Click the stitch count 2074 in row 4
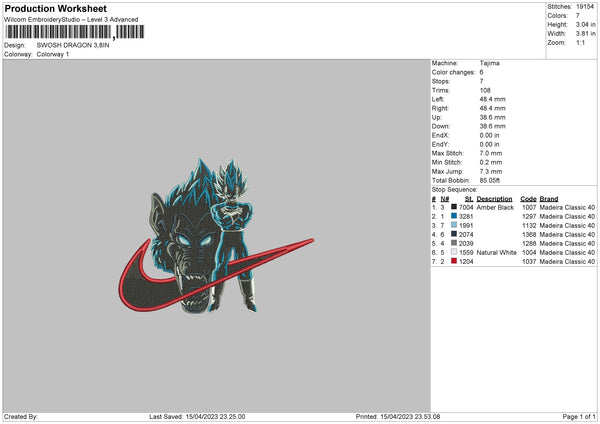600x424 pixels. tap(466, 235)
